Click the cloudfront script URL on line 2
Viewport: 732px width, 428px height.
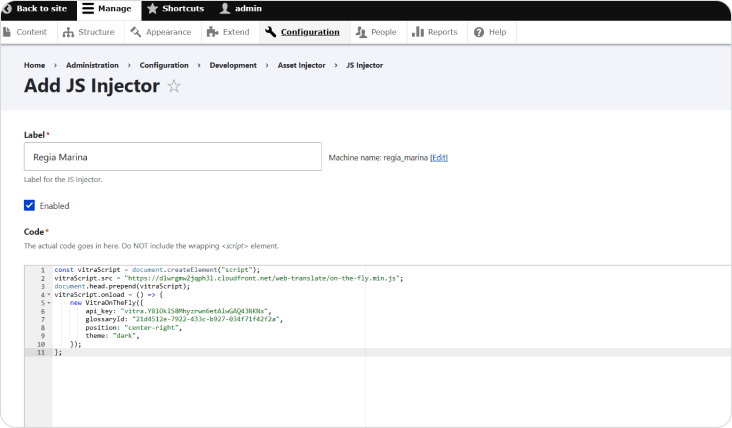(262, 278)
